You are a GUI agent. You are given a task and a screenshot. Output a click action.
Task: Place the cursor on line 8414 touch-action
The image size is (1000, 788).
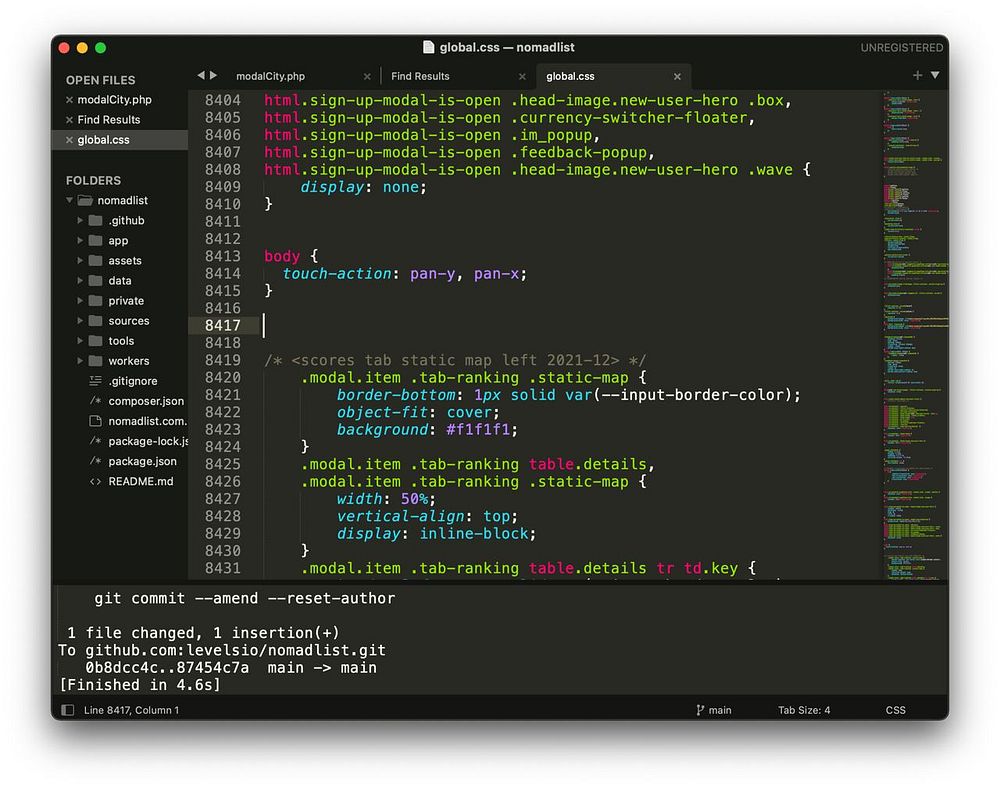pyautogui.click(x=337, y=274)
